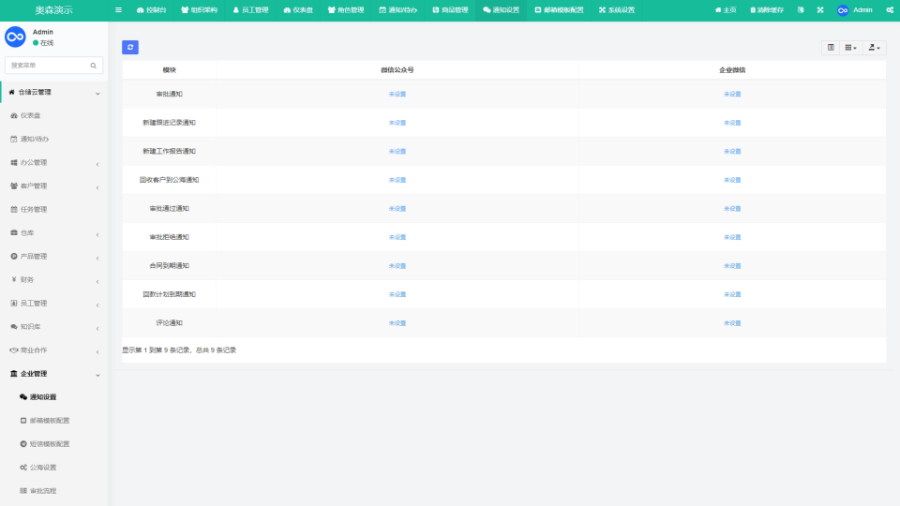
Task: Open 仪表盘 dashboard in sidebar
Action: [x=36, y=116]
